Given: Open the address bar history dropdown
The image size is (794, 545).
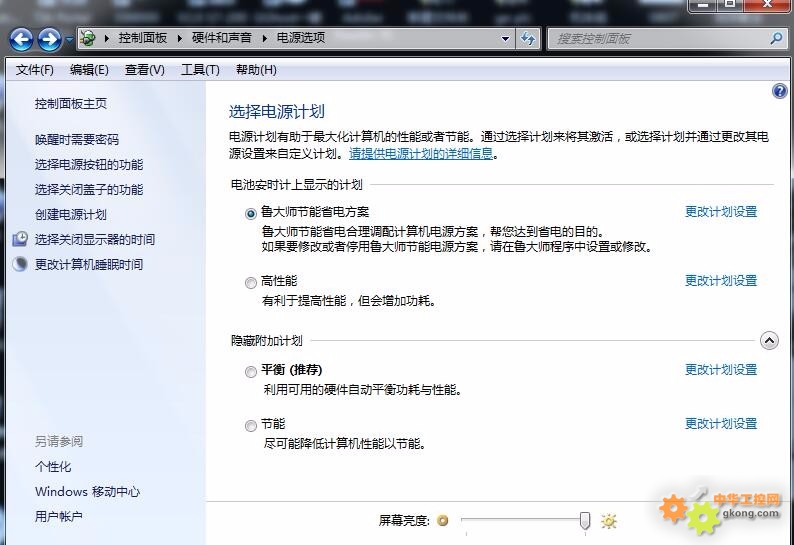Looking at the screenshot, I should 505,38.
